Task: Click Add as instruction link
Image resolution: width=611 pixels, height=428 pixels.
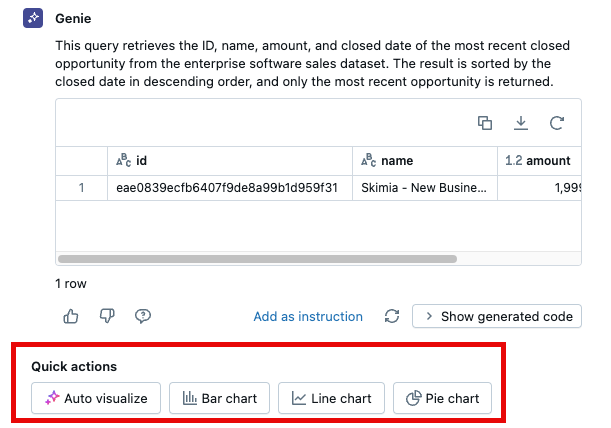Action: click(308, 316)
